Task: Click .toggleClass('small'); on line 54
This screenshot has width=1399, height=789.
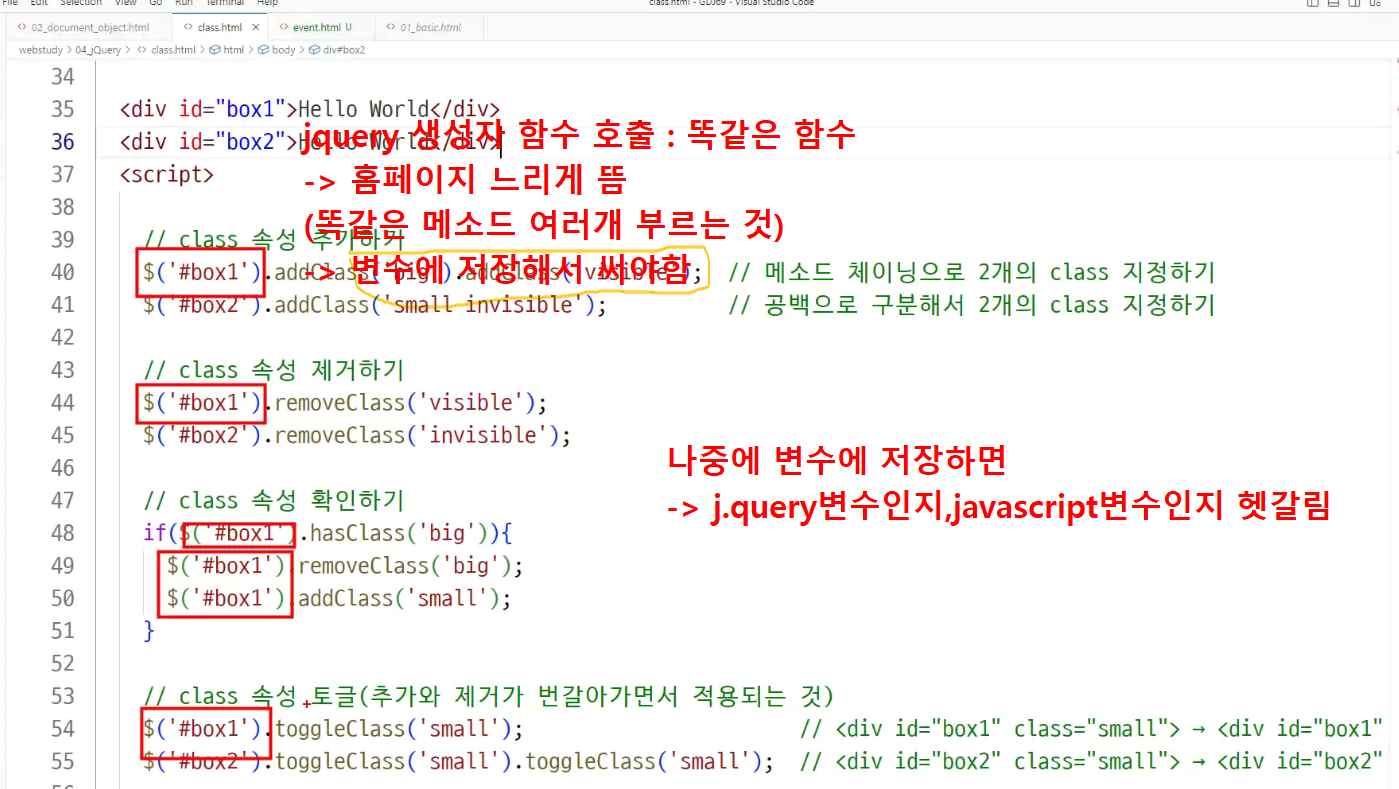Action: 393,729
